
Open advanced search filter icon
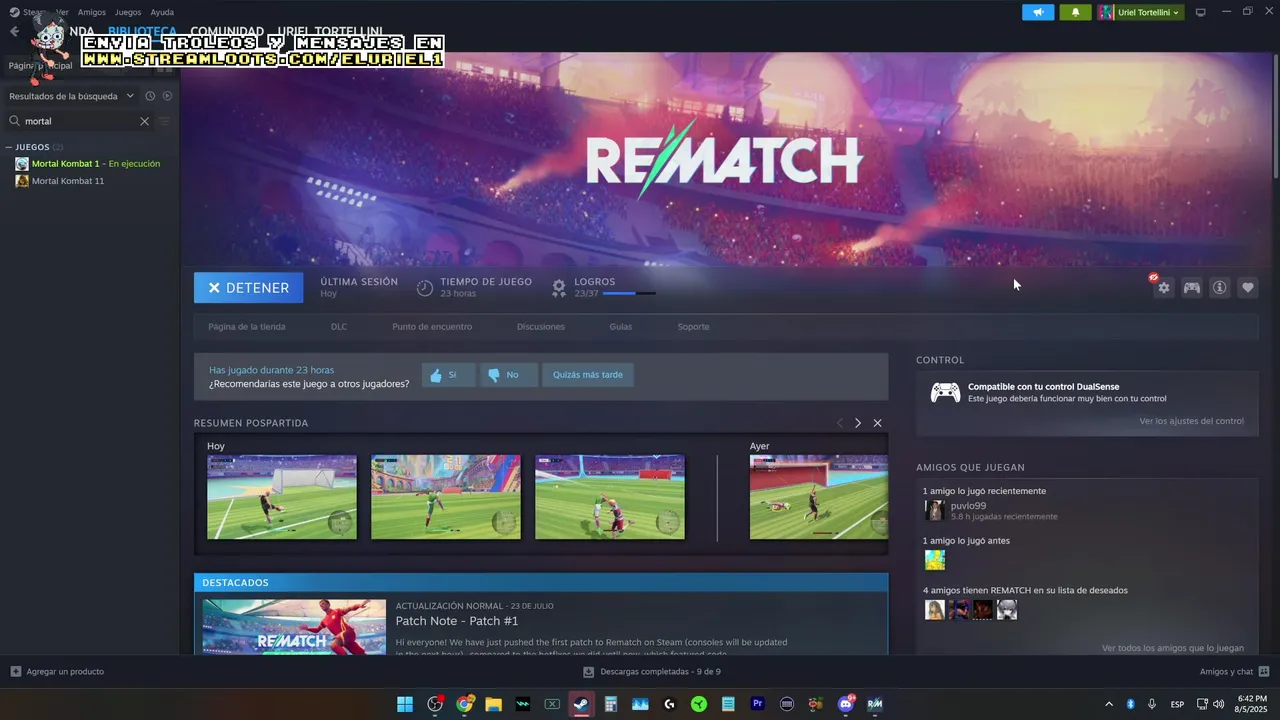tap(165, 121)
